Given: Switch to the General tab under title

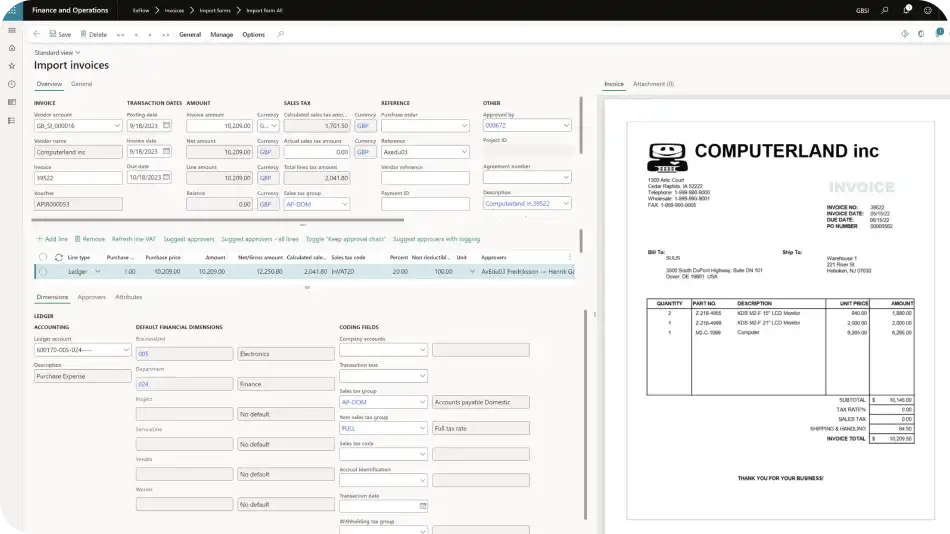Looking at the screenshot, I should pos(81,84).
